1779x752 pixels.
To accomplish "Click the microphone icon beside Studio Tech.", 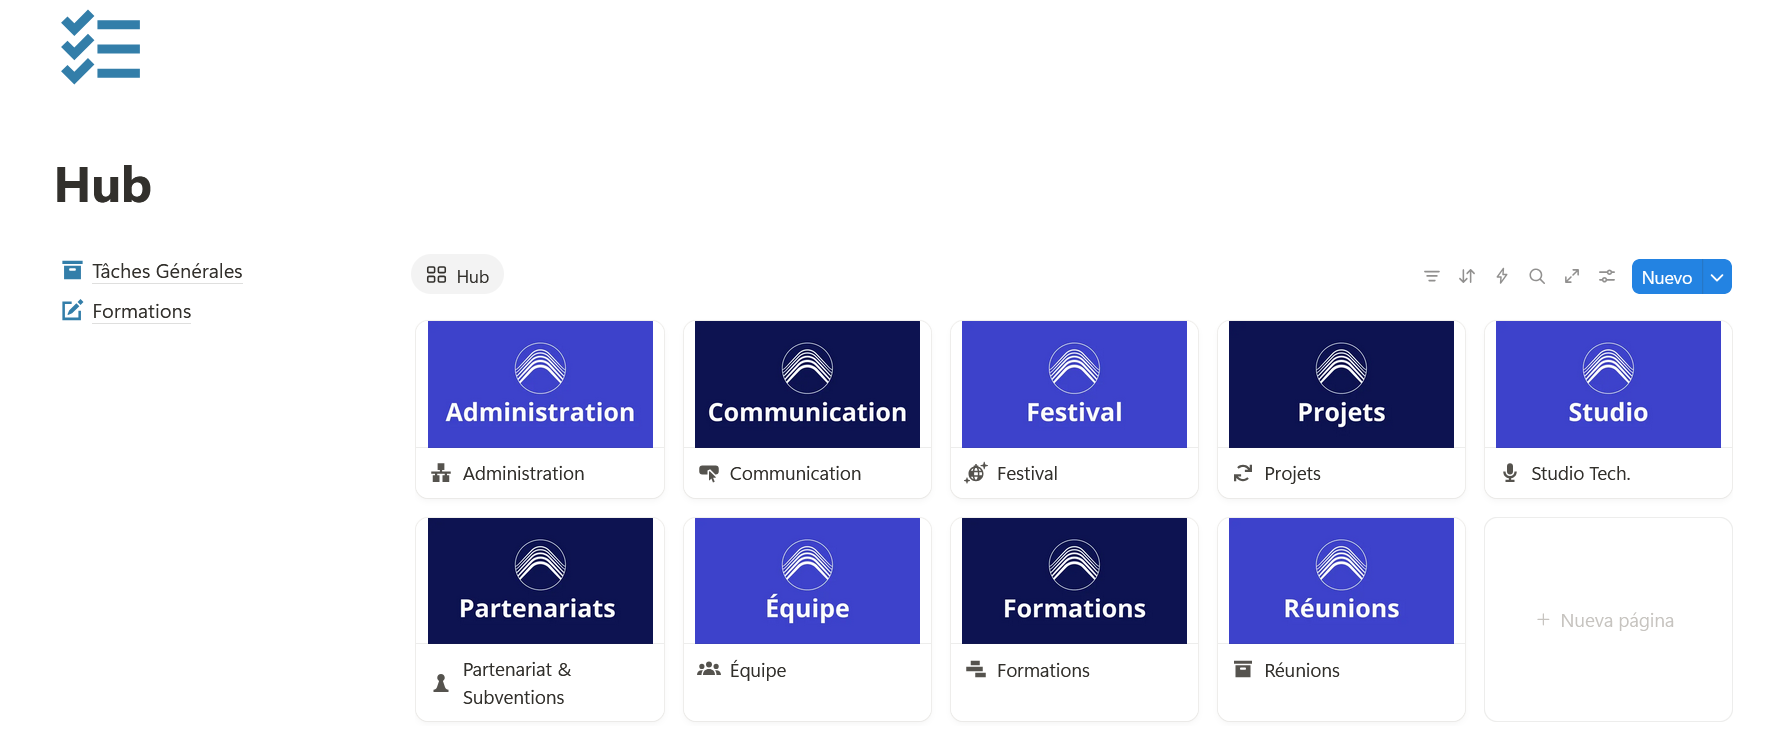I will coord(1510,473).
